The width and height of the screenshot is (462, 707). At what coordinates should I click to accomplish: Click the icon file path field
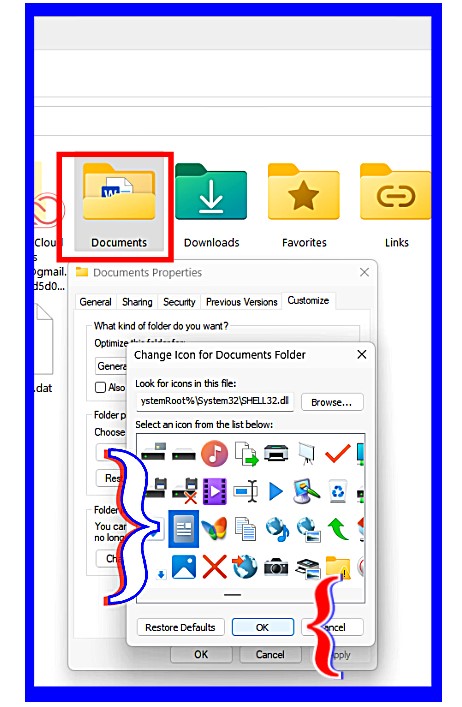[x=215, y=401]
